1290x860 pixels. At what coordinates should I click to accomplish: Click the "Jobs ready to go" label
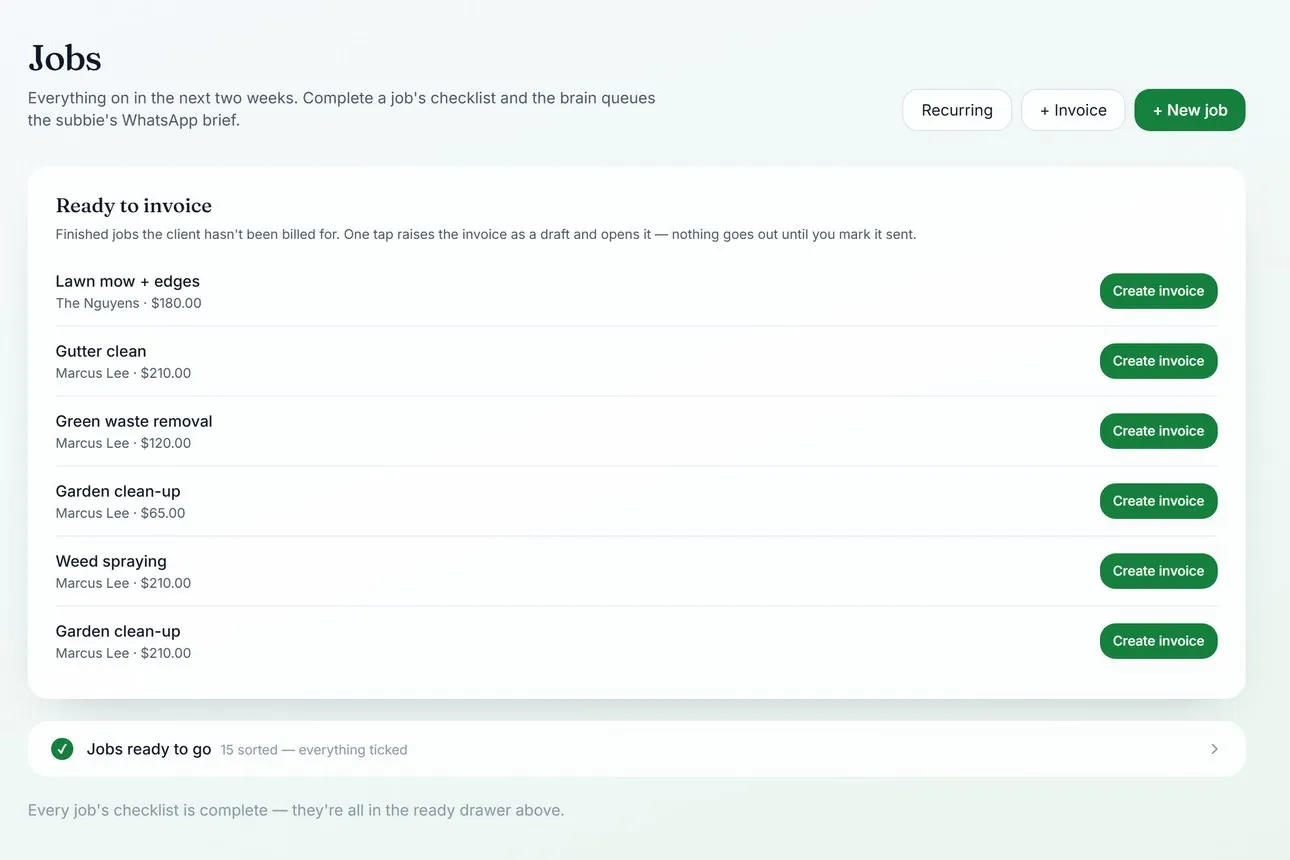tap(149, 749)
